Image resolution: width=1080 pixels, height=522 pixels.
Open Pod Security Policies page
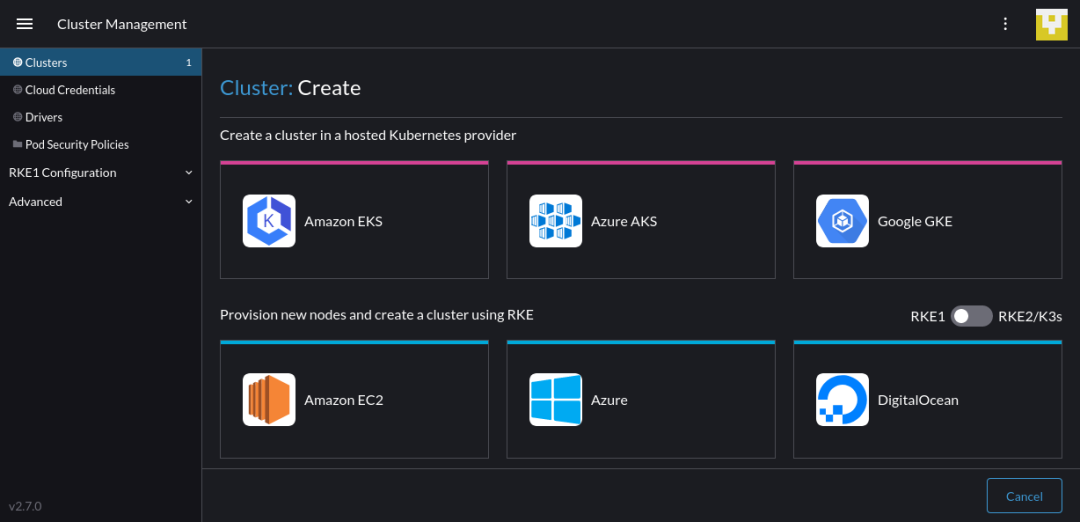coord(101,145)
